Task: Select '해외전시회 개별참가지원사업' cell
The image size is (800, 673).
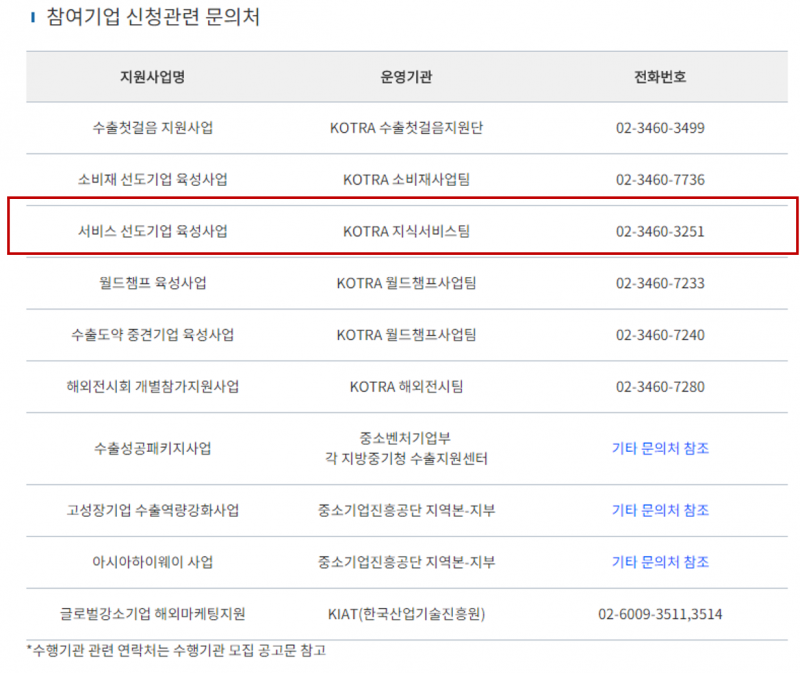Action: click(153, 387)
